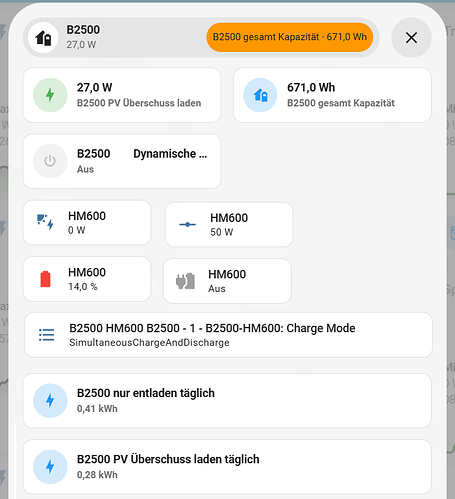The image size is (455, 499).
Task: Toggle the B2500 Dynamische card
Action: [x=122, y=161]
